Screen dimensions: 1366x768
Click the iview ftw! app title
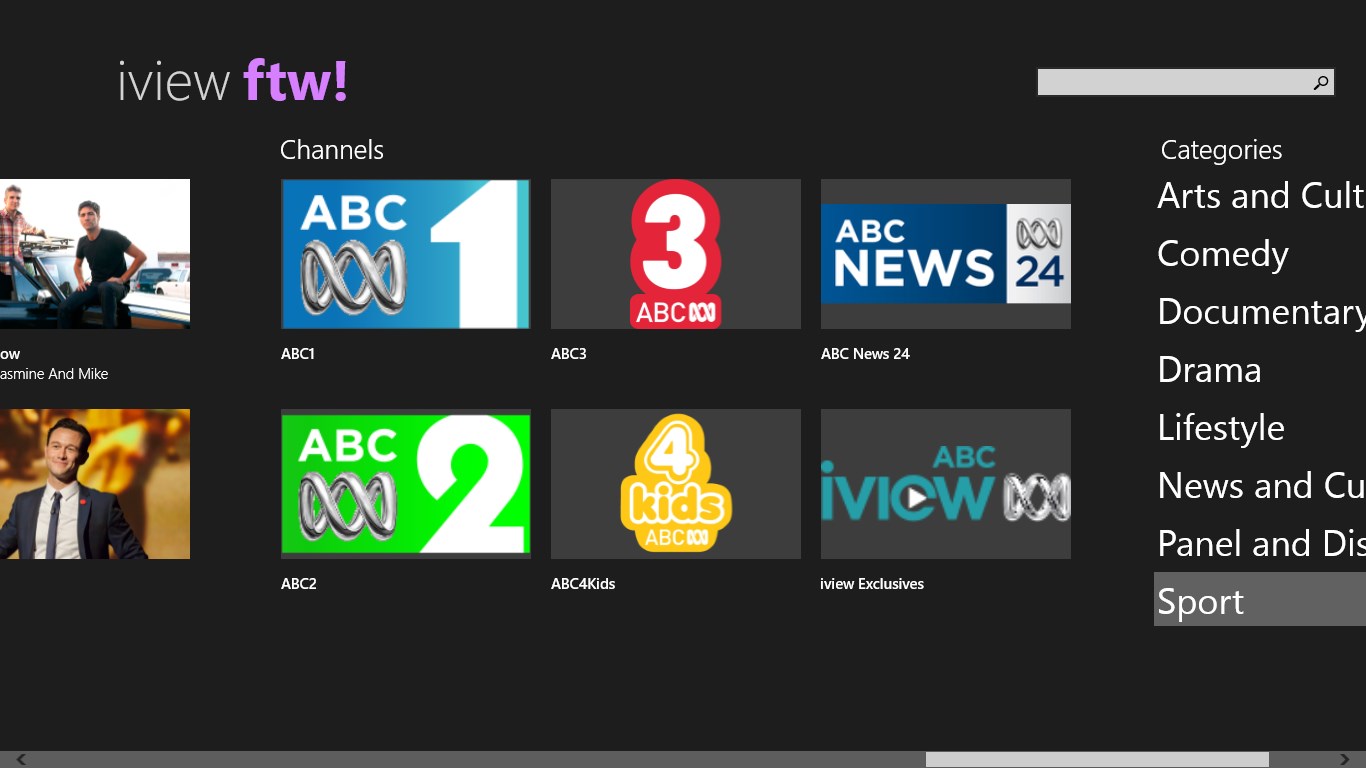[231, 82]
